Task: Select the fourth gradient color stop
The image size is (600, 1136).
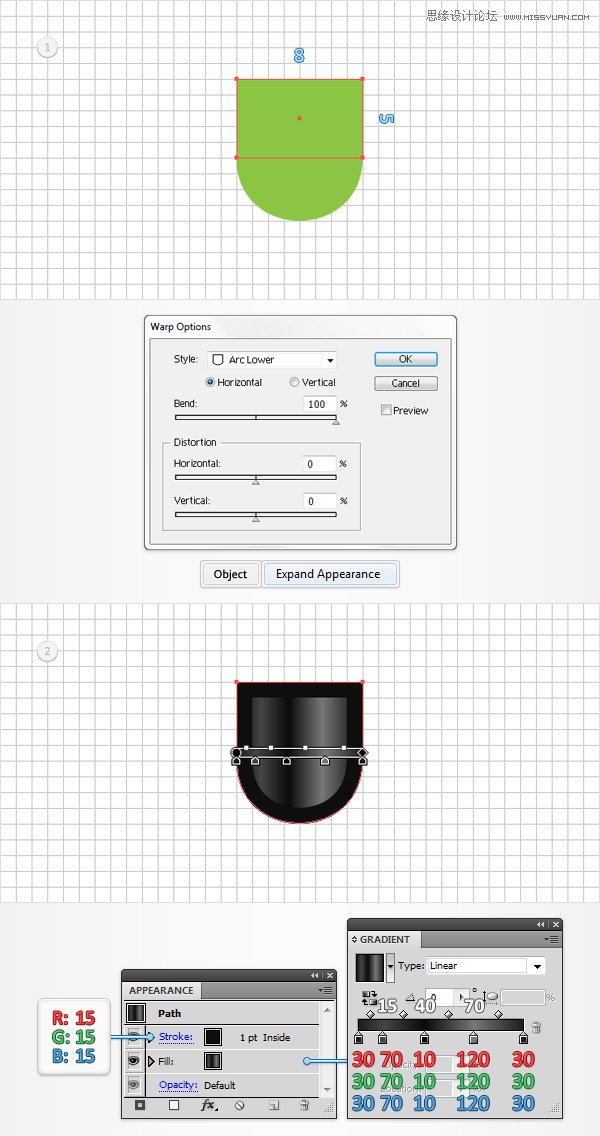Action: [473, 1039]
